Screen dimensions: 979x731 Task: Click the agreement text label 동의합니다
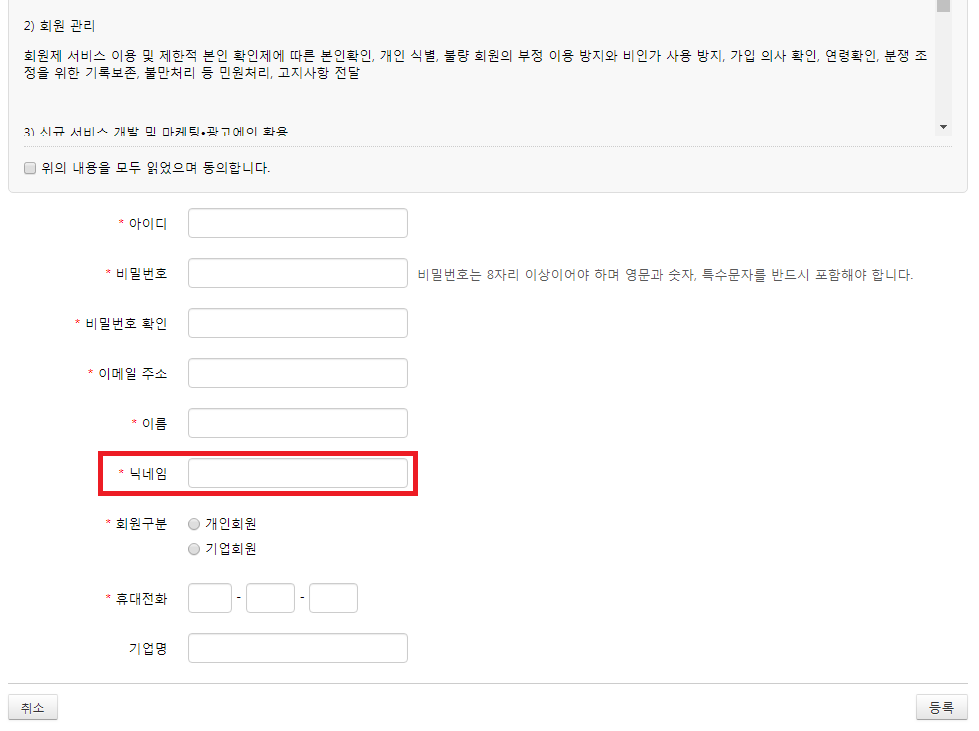[x=236, y=168]
